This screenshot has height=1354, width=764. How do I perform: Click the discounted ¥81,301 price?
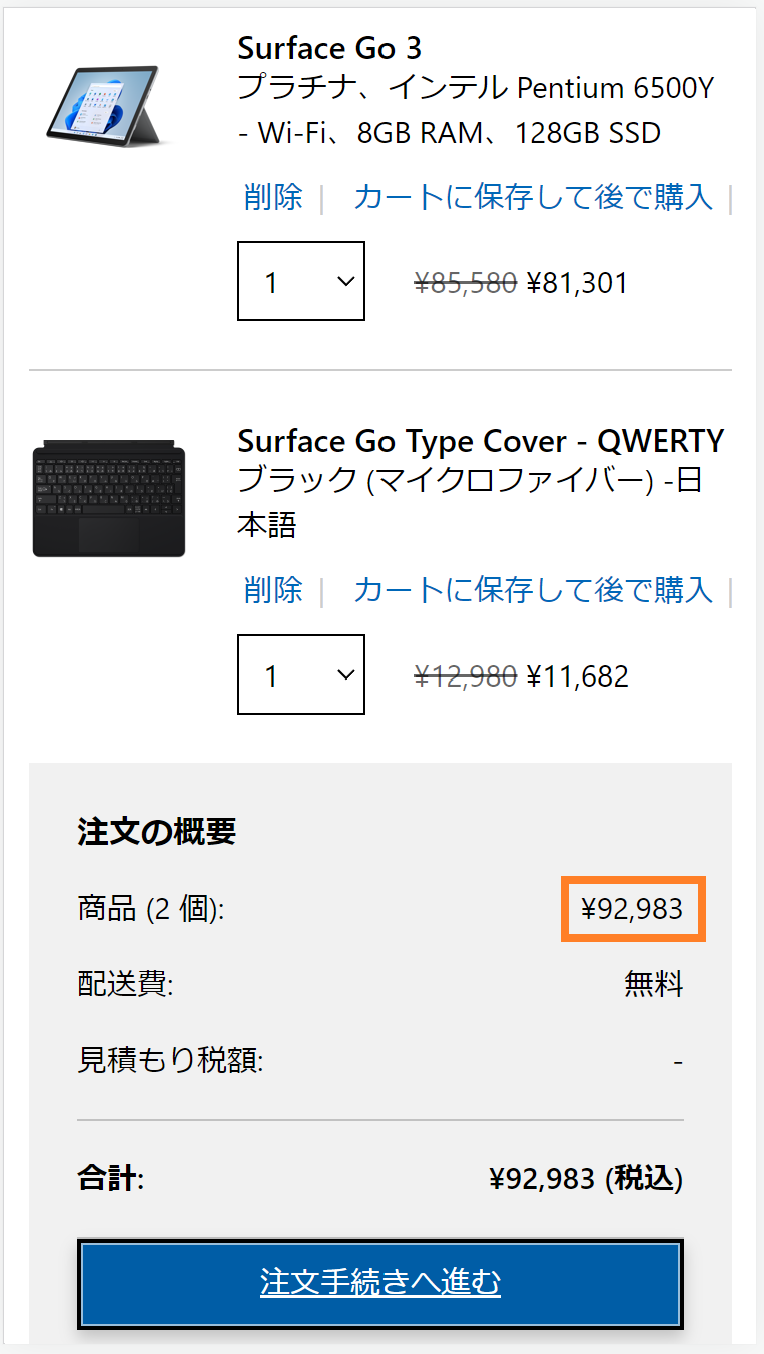point(577,283)
